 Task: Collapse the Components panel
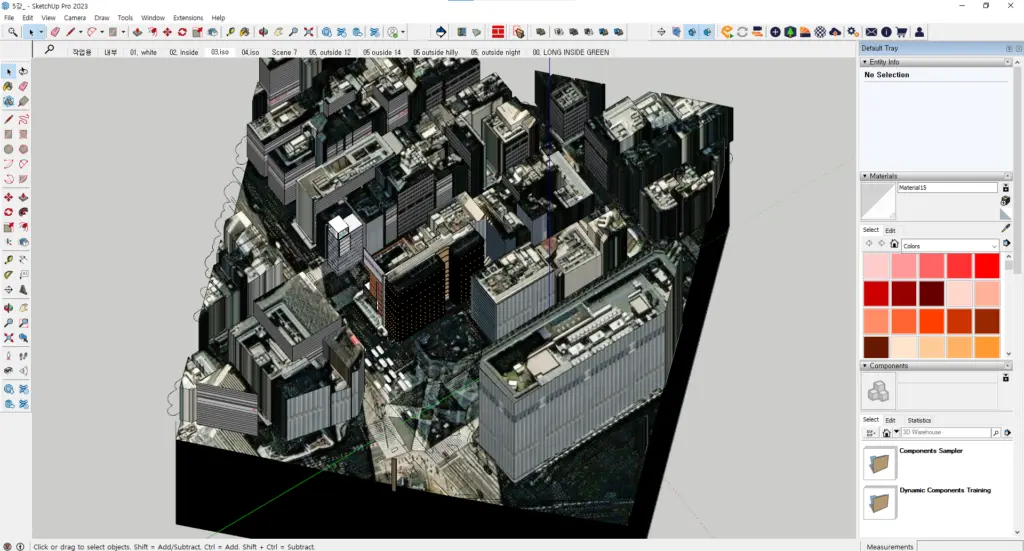pyautogui.click(x=865, y=366)
